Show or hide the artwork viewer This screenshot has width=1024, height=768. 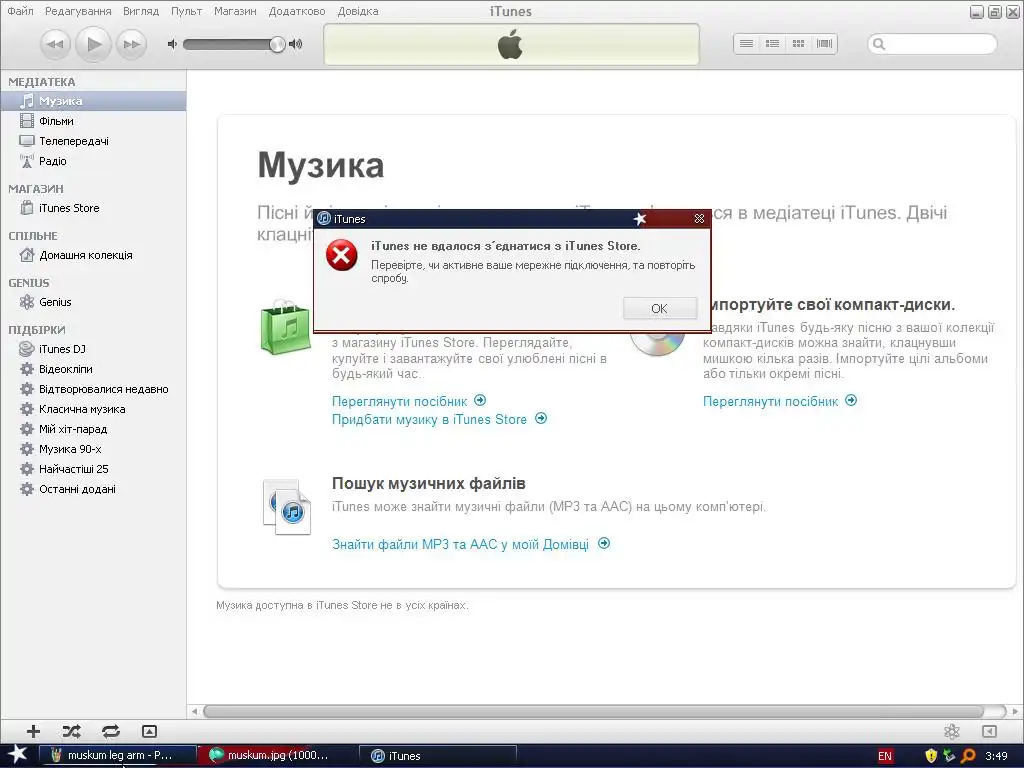(150, 731)
